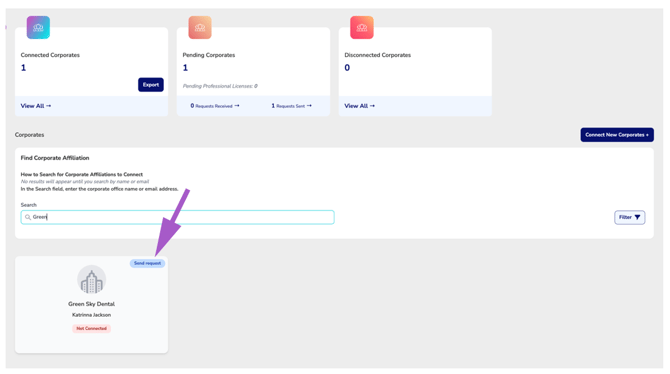Screen dimensions: 670x374
Task: Click the Pending Corporates count 1
Action: pyautogui.click(x=185, y=68)
